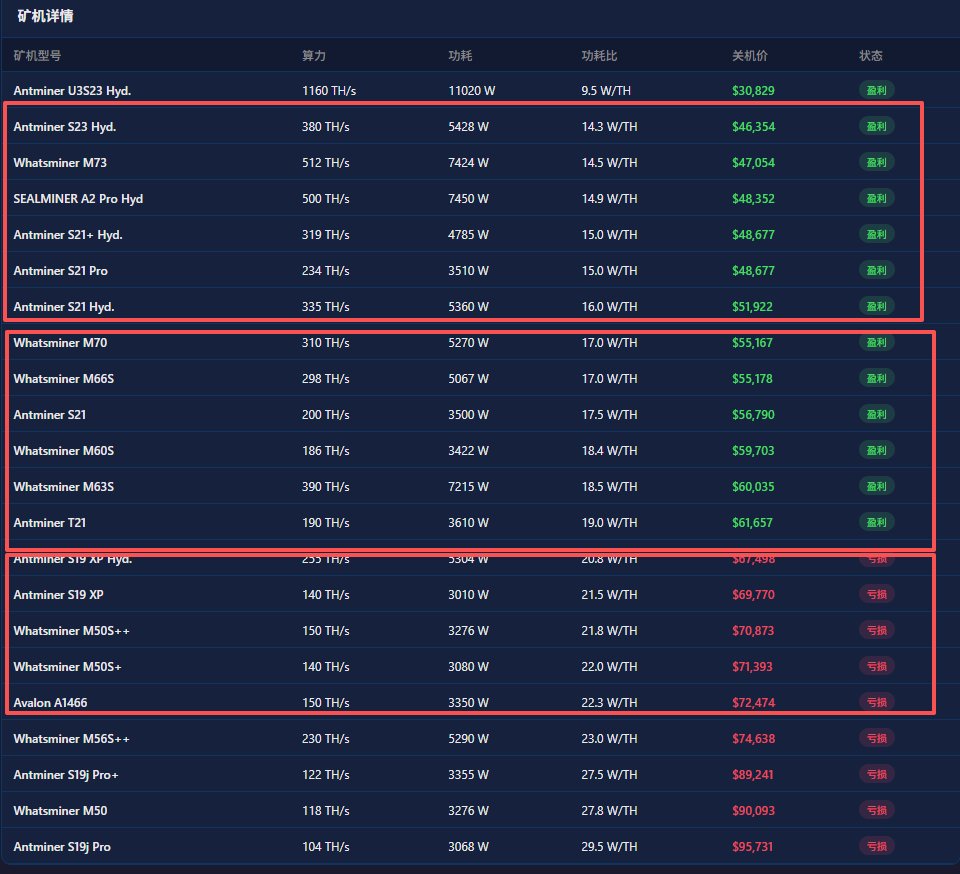Click the $51,922 shutdown price

[752, 307]
